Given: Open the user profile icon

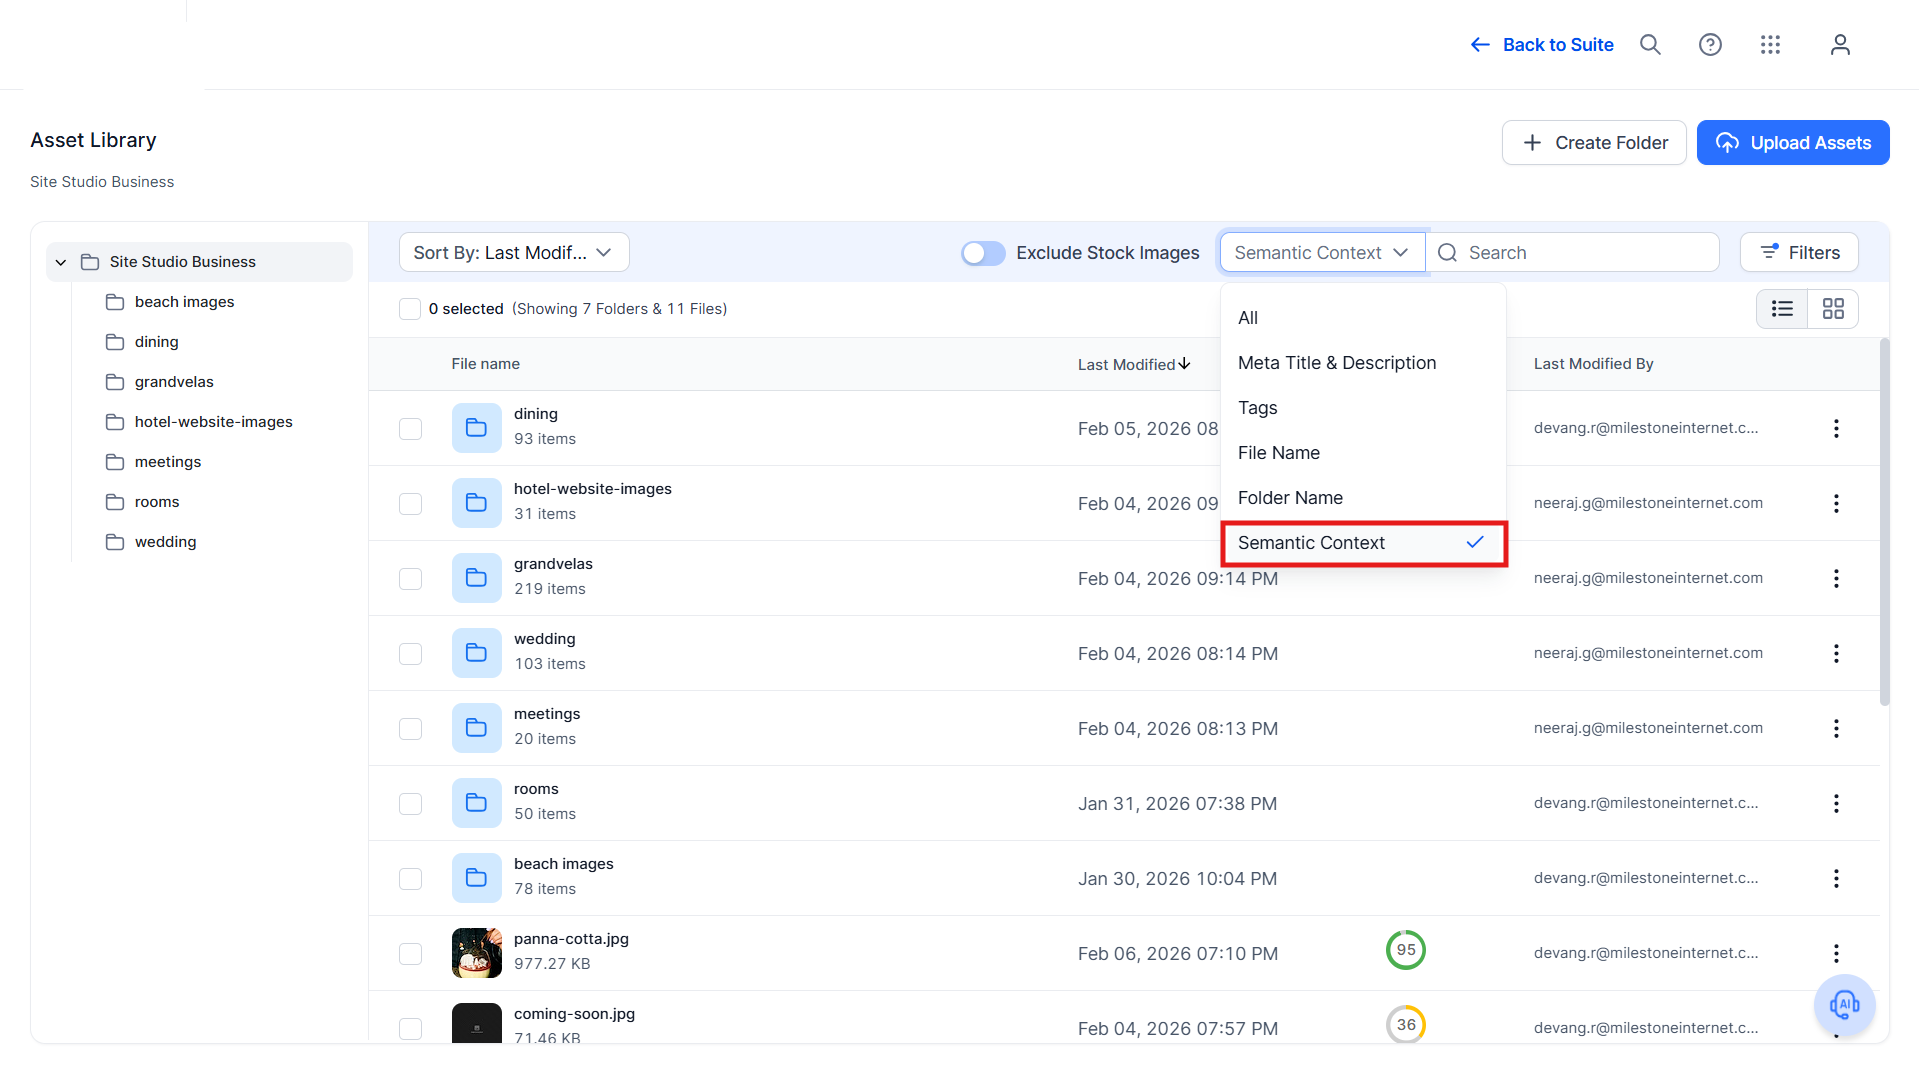Looking at the screenshot, I should [1840, 45].
